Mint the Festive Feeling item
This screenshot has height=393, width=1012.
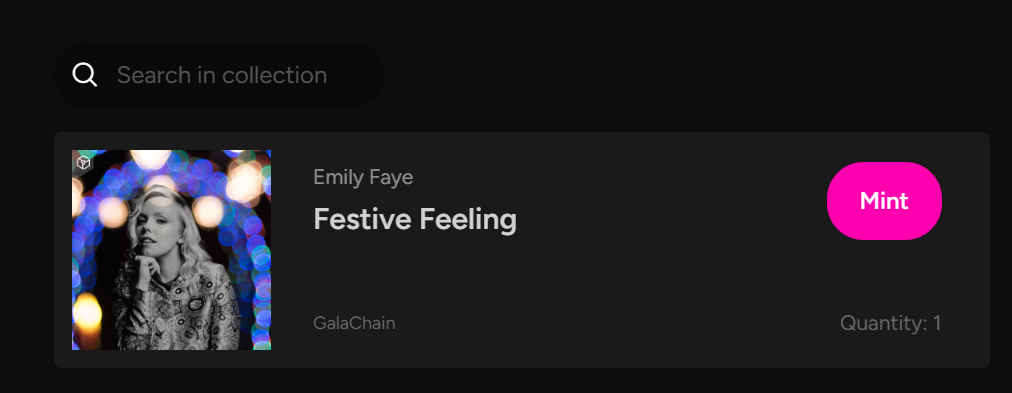(x=884, y=201)
